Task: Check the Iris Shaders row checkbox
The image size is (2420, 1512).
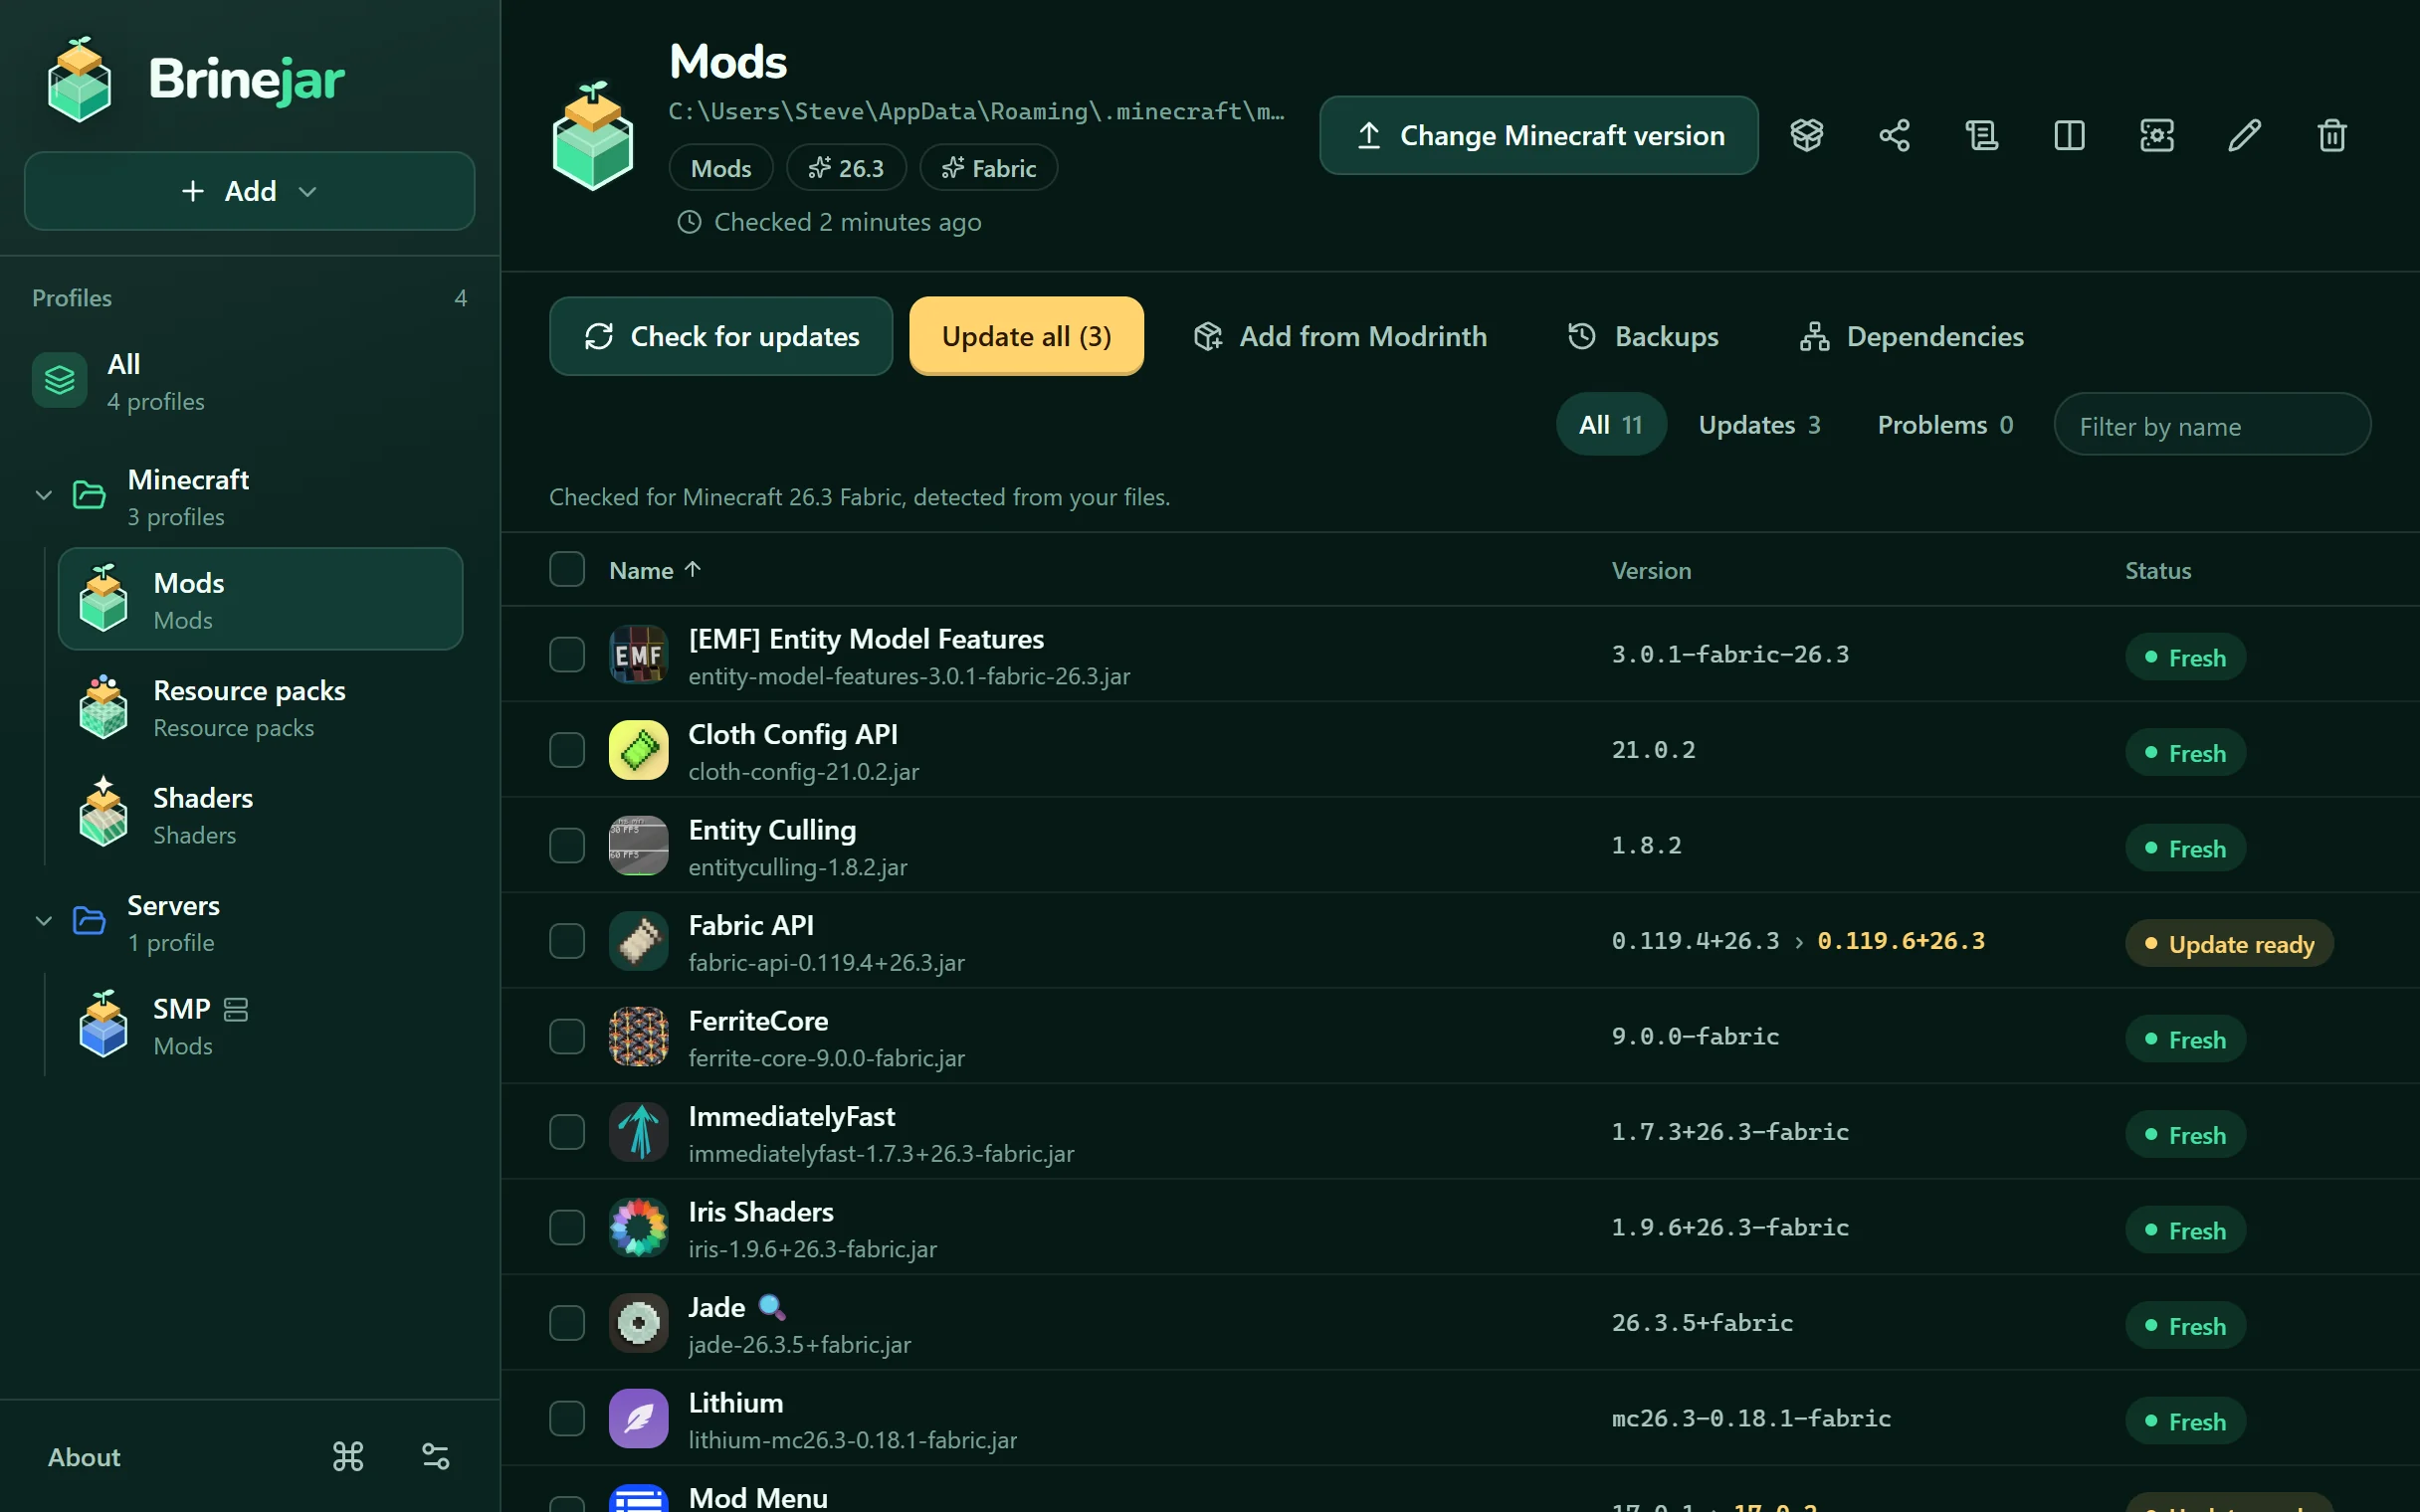Action: [567, 1228]
